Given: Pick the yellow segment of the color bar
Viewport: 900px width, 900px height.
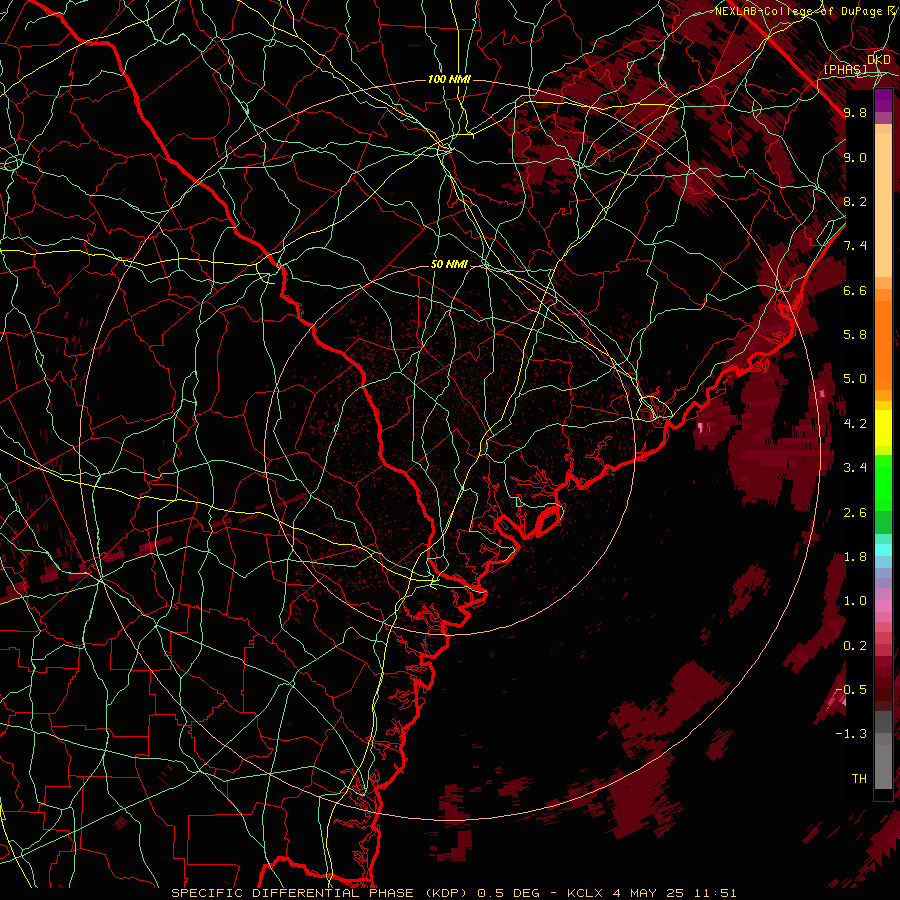Looking at the screenshot, I should pyautogui.click(x=883, y=428).
